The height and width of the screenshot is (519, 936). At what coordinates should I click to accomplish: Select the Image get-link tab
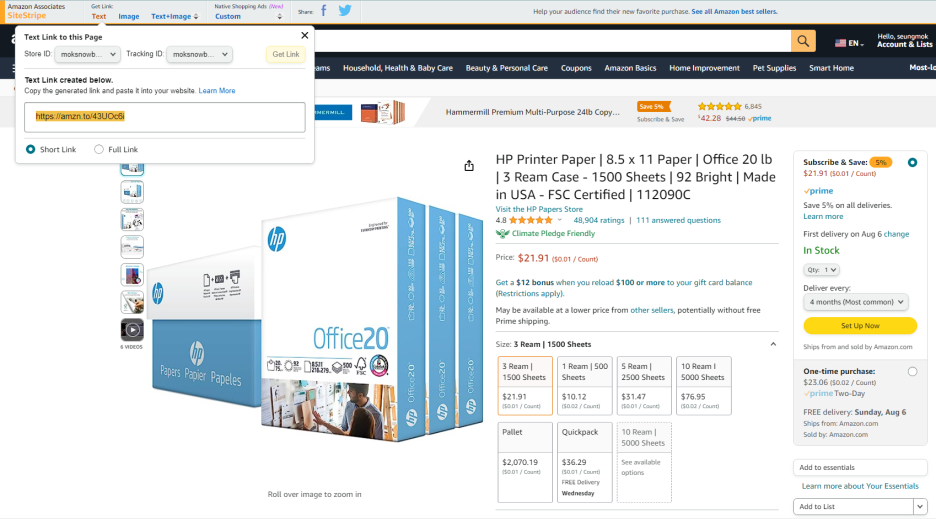128,16
